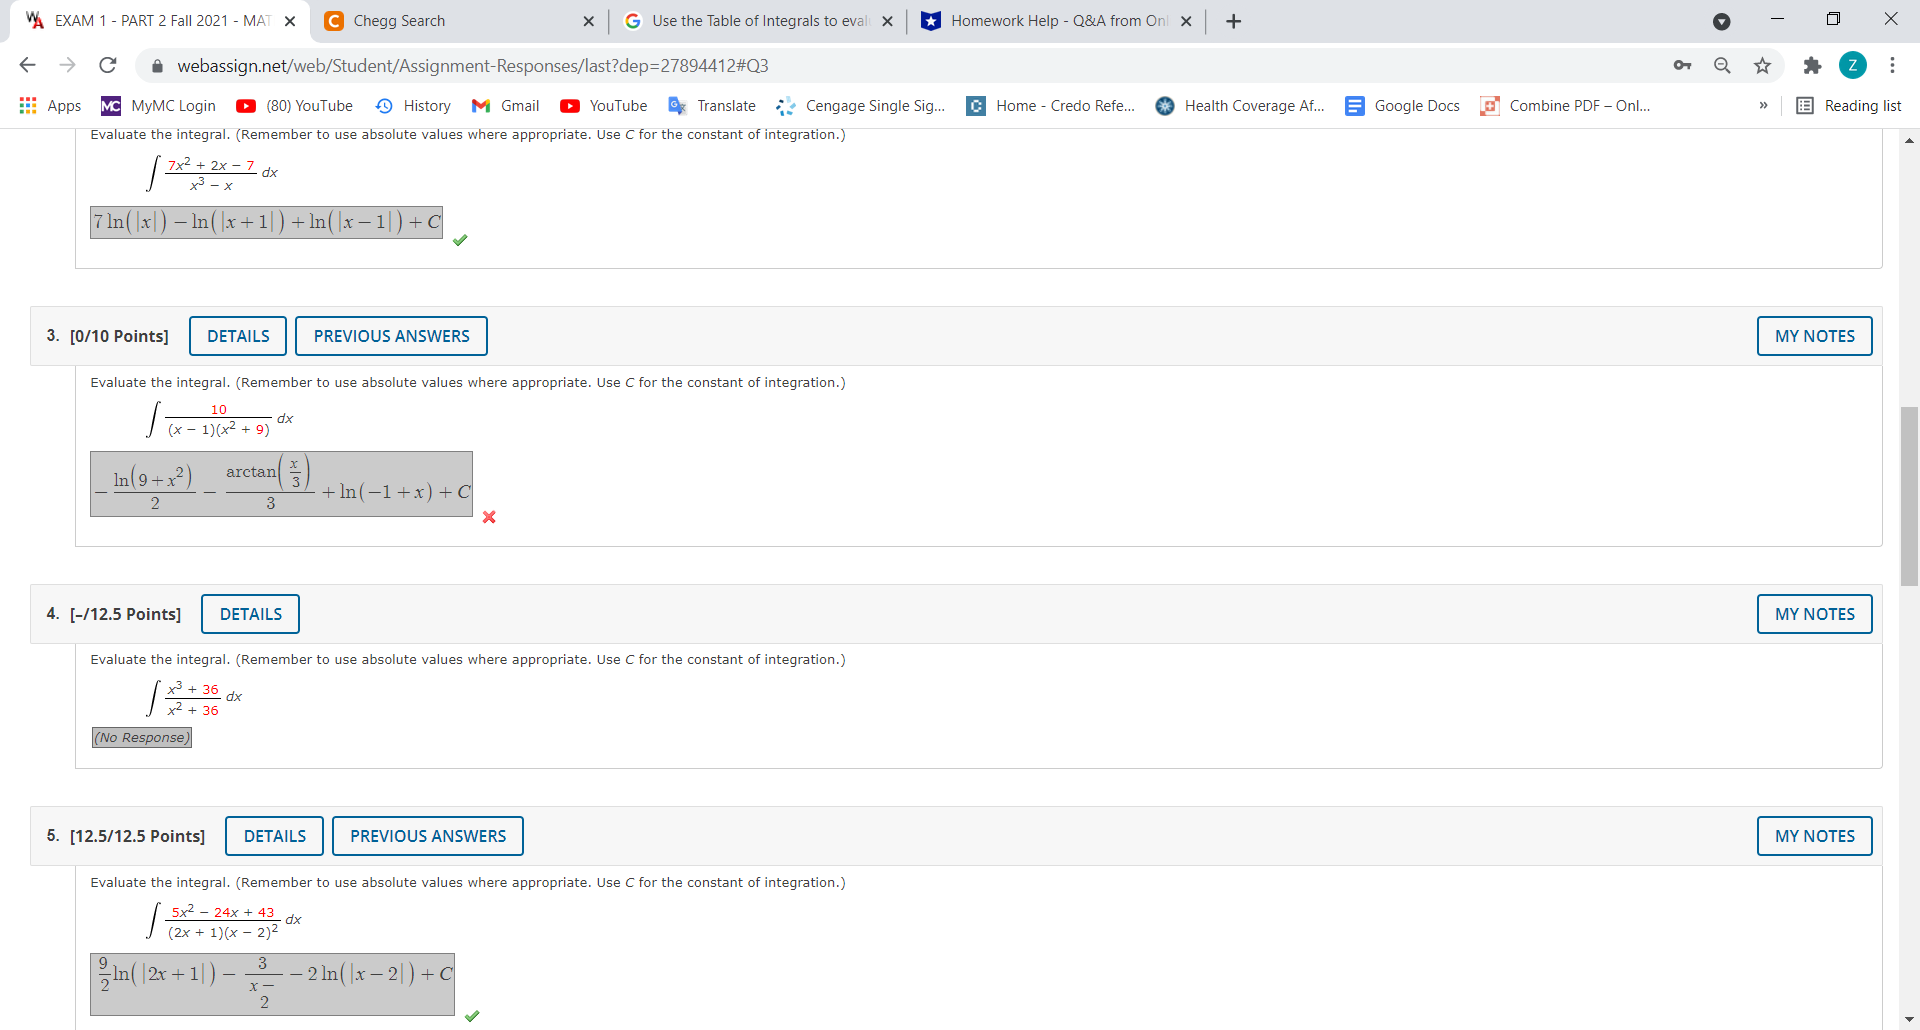The height and width of the screenshot is (1030, 1920).
Task: Open MY NOTES for question 3
Action: 1815,336
